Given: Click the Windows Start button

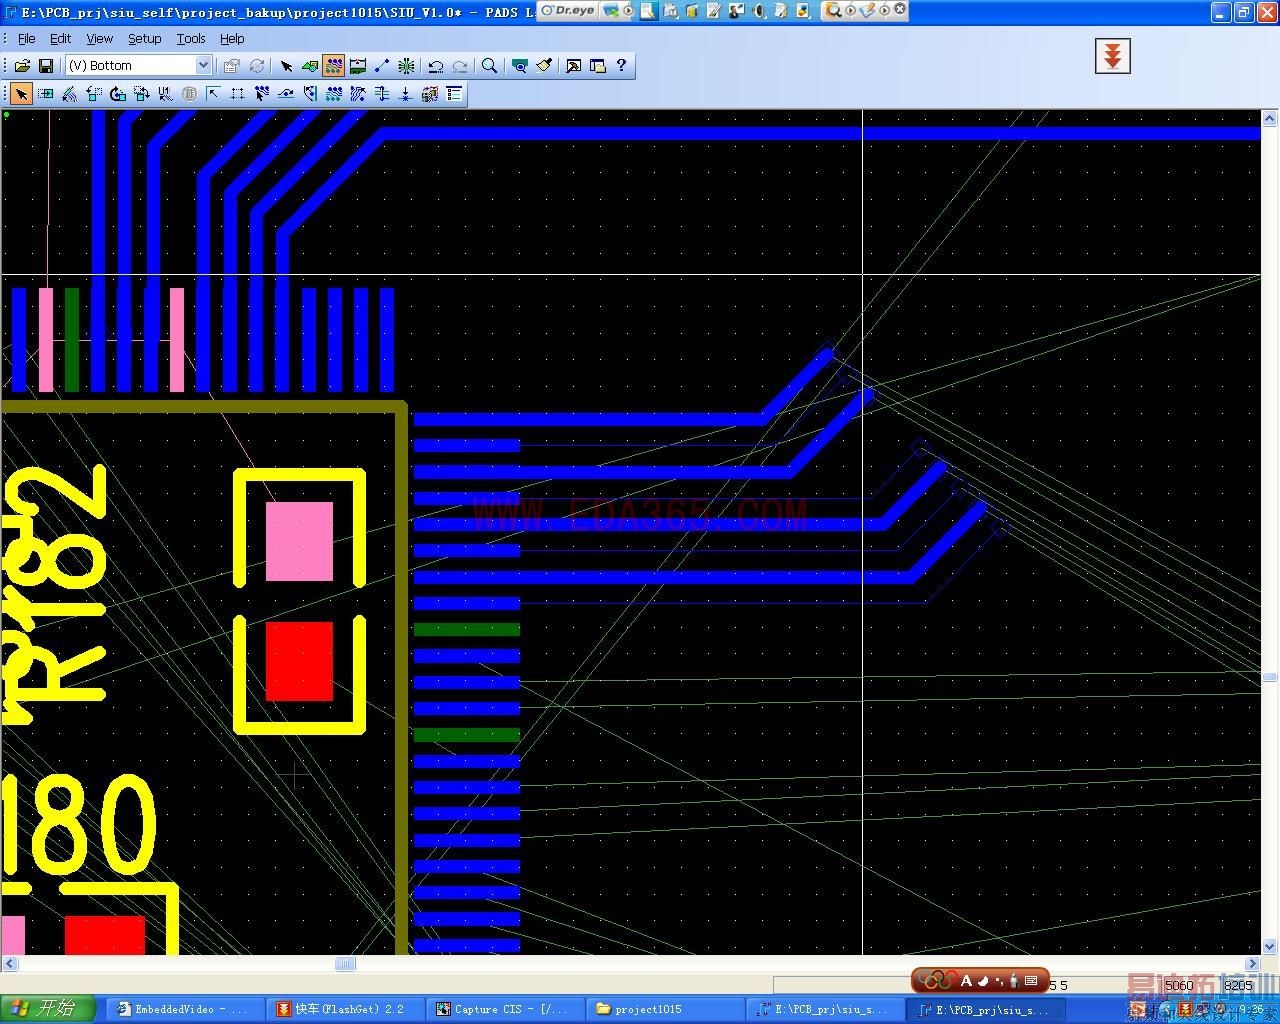Looking at the screenshot, I should point(47,1009).
